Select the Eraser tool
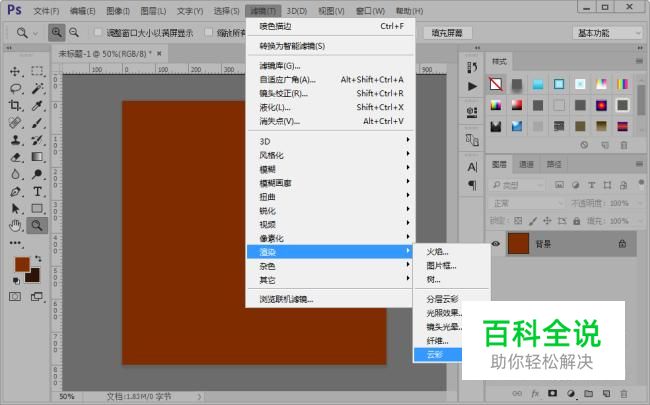The width and height of the screenshot is (650, 405). [x=15, y=157]
